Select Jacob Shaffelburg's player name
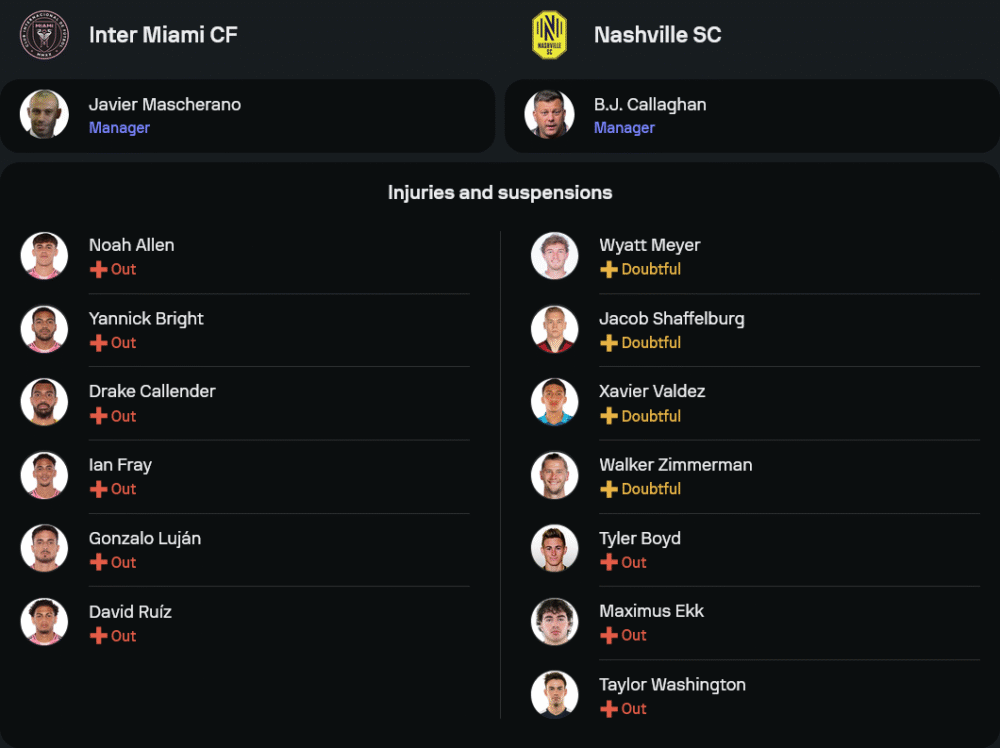Screen dimensions: 1000x748 pos(671,319)
